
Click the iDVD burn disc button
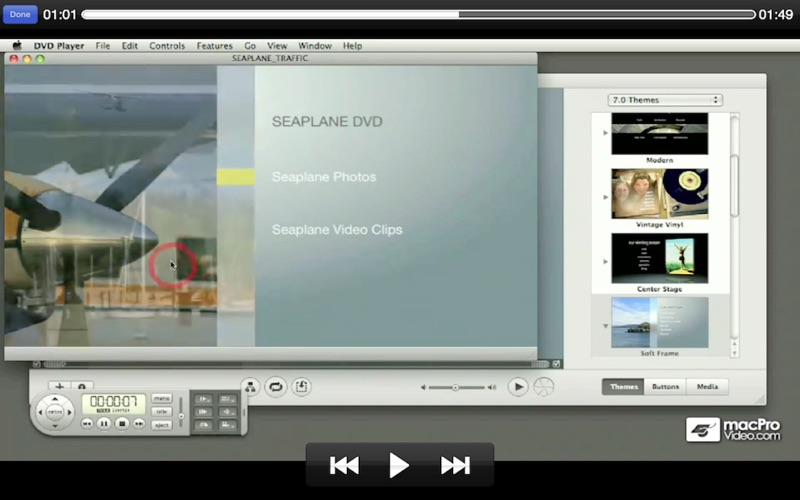[x=544, y=387]
